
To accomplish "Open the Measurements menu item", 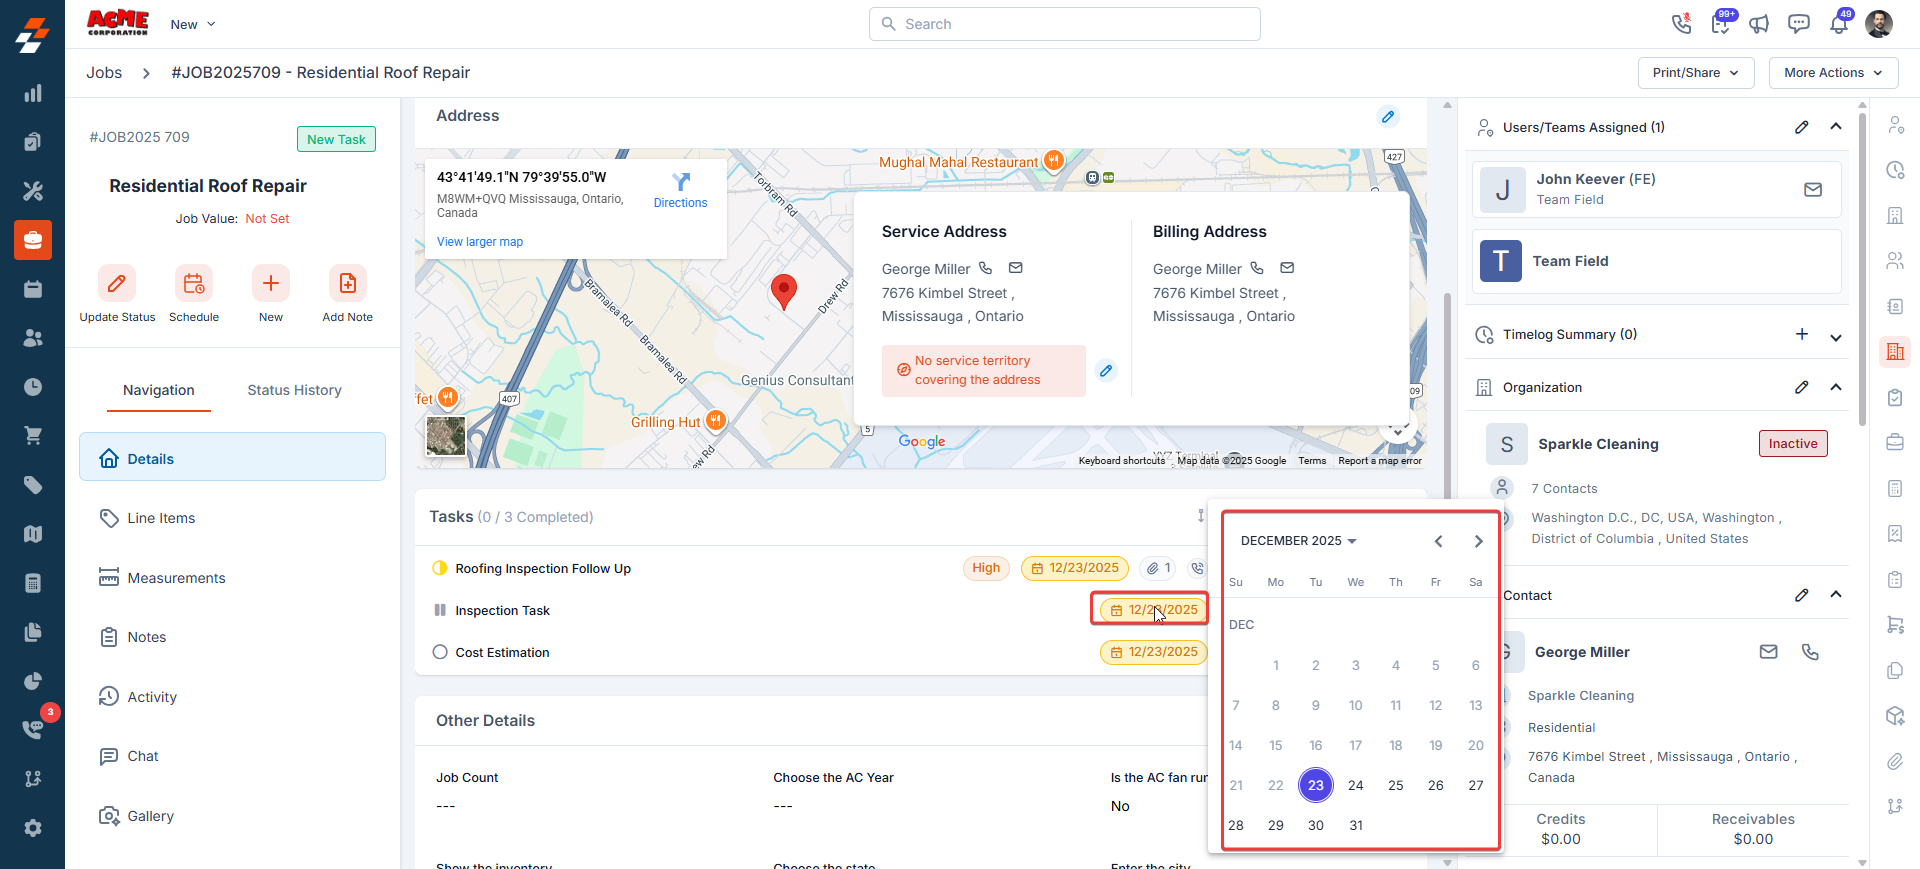I will (232, 578).
